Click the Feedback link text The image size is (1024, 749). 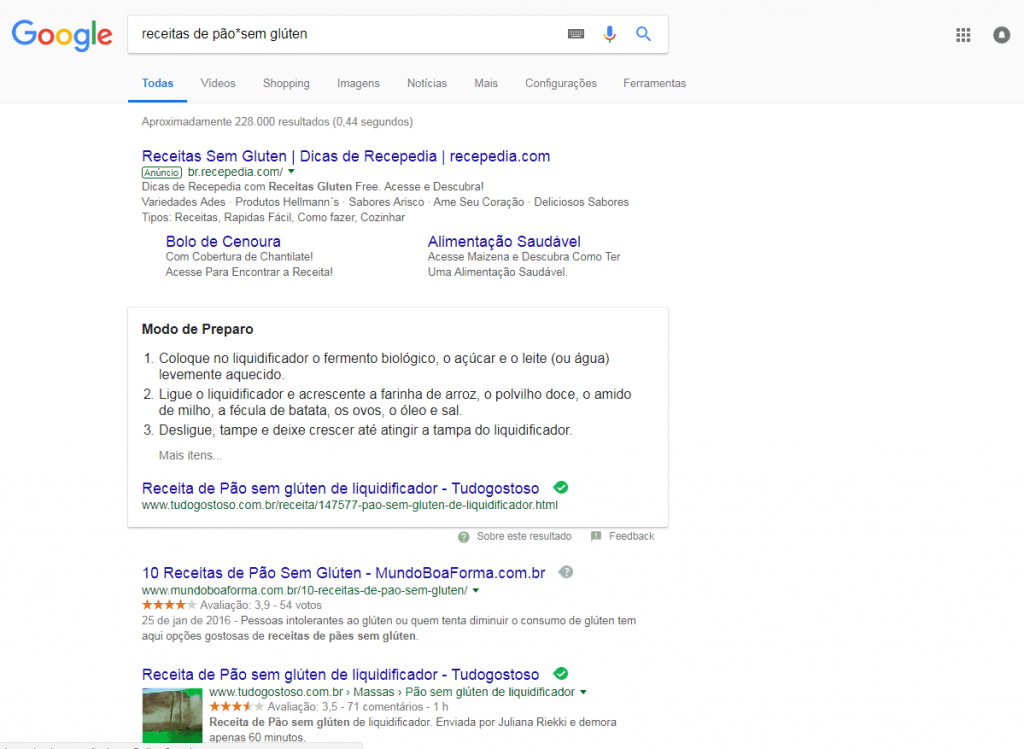pyautogui.click(x=632, y=536)
